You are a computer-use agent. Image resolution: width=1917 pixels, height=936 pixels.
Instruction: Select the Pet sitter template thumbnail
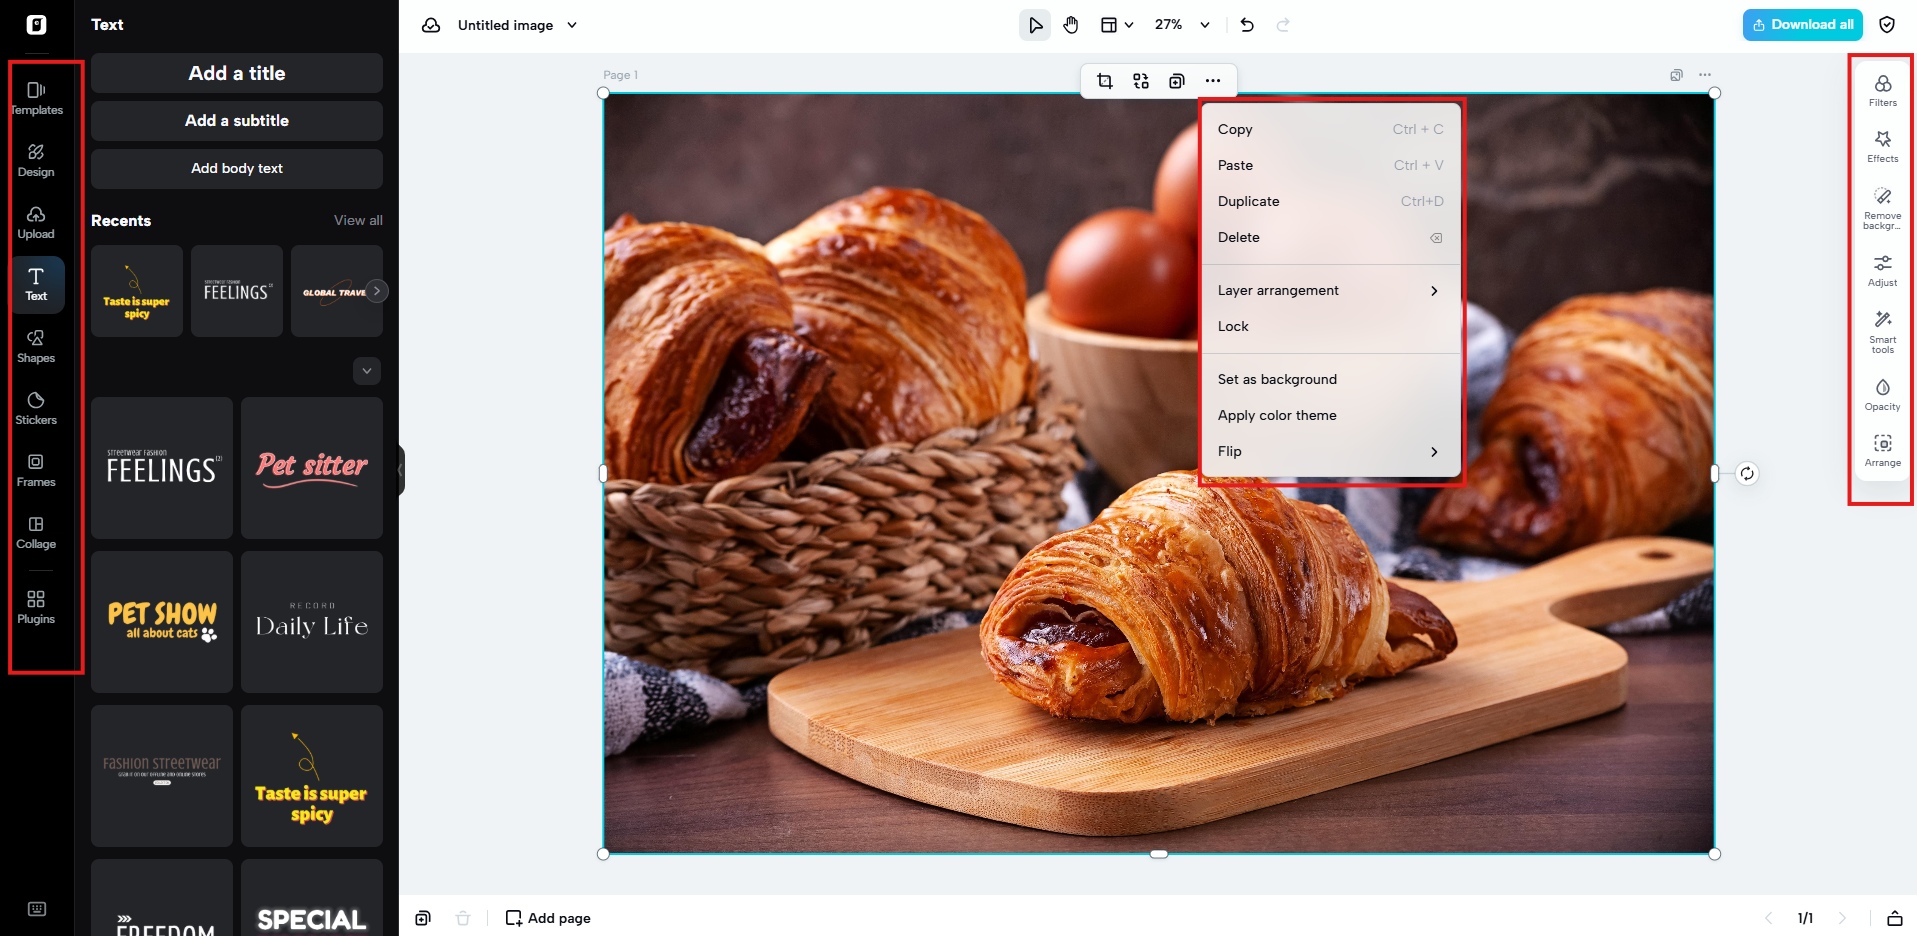click(311, 467)
